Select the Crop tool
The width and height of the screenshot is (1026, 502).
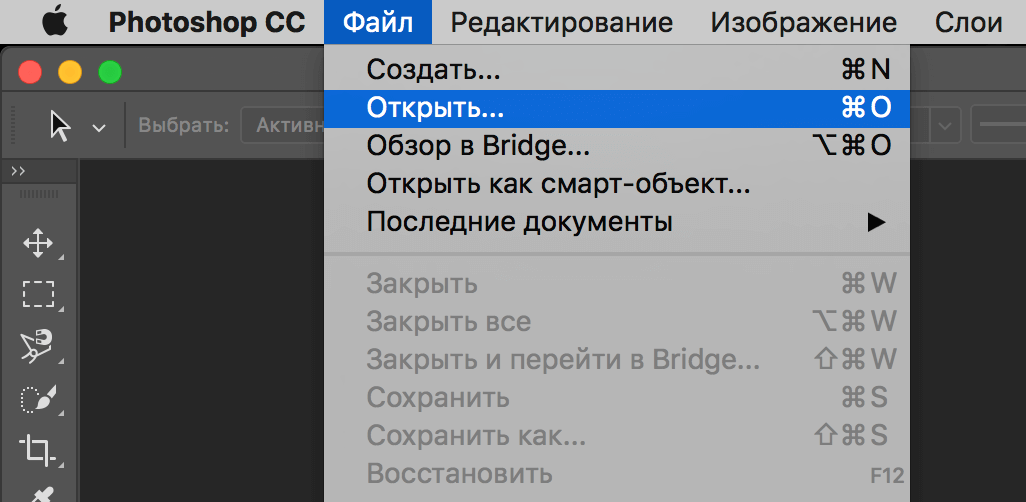click(x=38, y=450)
